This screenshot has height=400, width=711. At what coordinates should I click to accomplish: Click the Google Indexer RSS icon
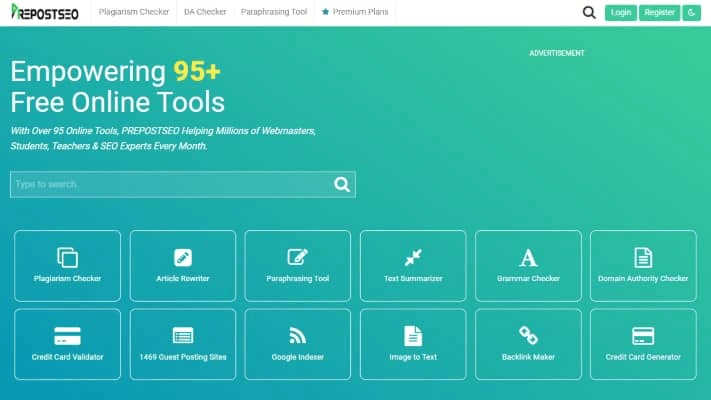point(297,336)
